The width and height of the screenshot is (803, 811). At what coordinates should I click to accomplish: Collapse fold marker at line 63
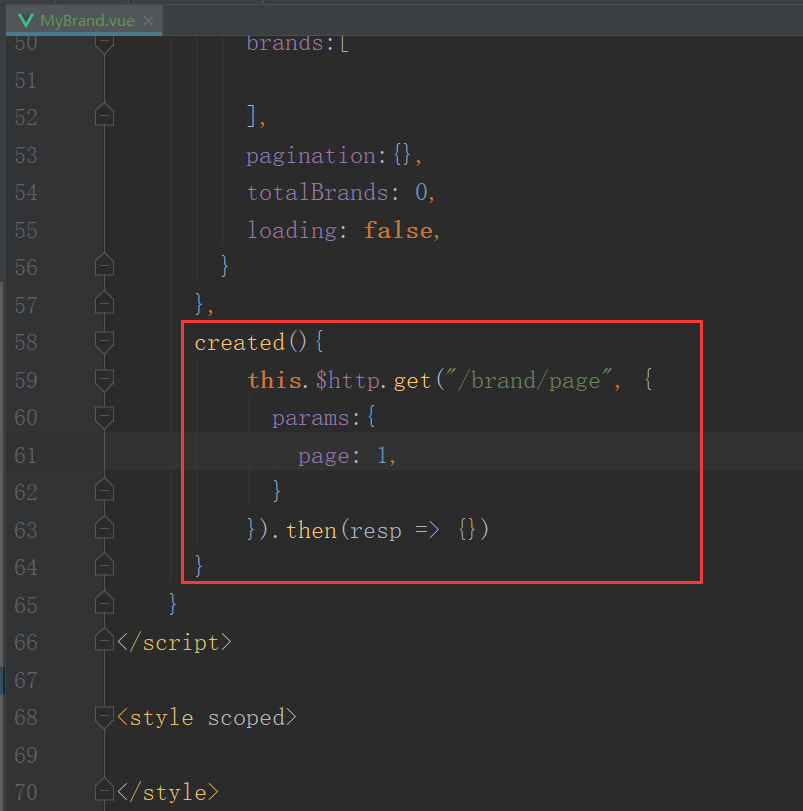pos(104,528)
